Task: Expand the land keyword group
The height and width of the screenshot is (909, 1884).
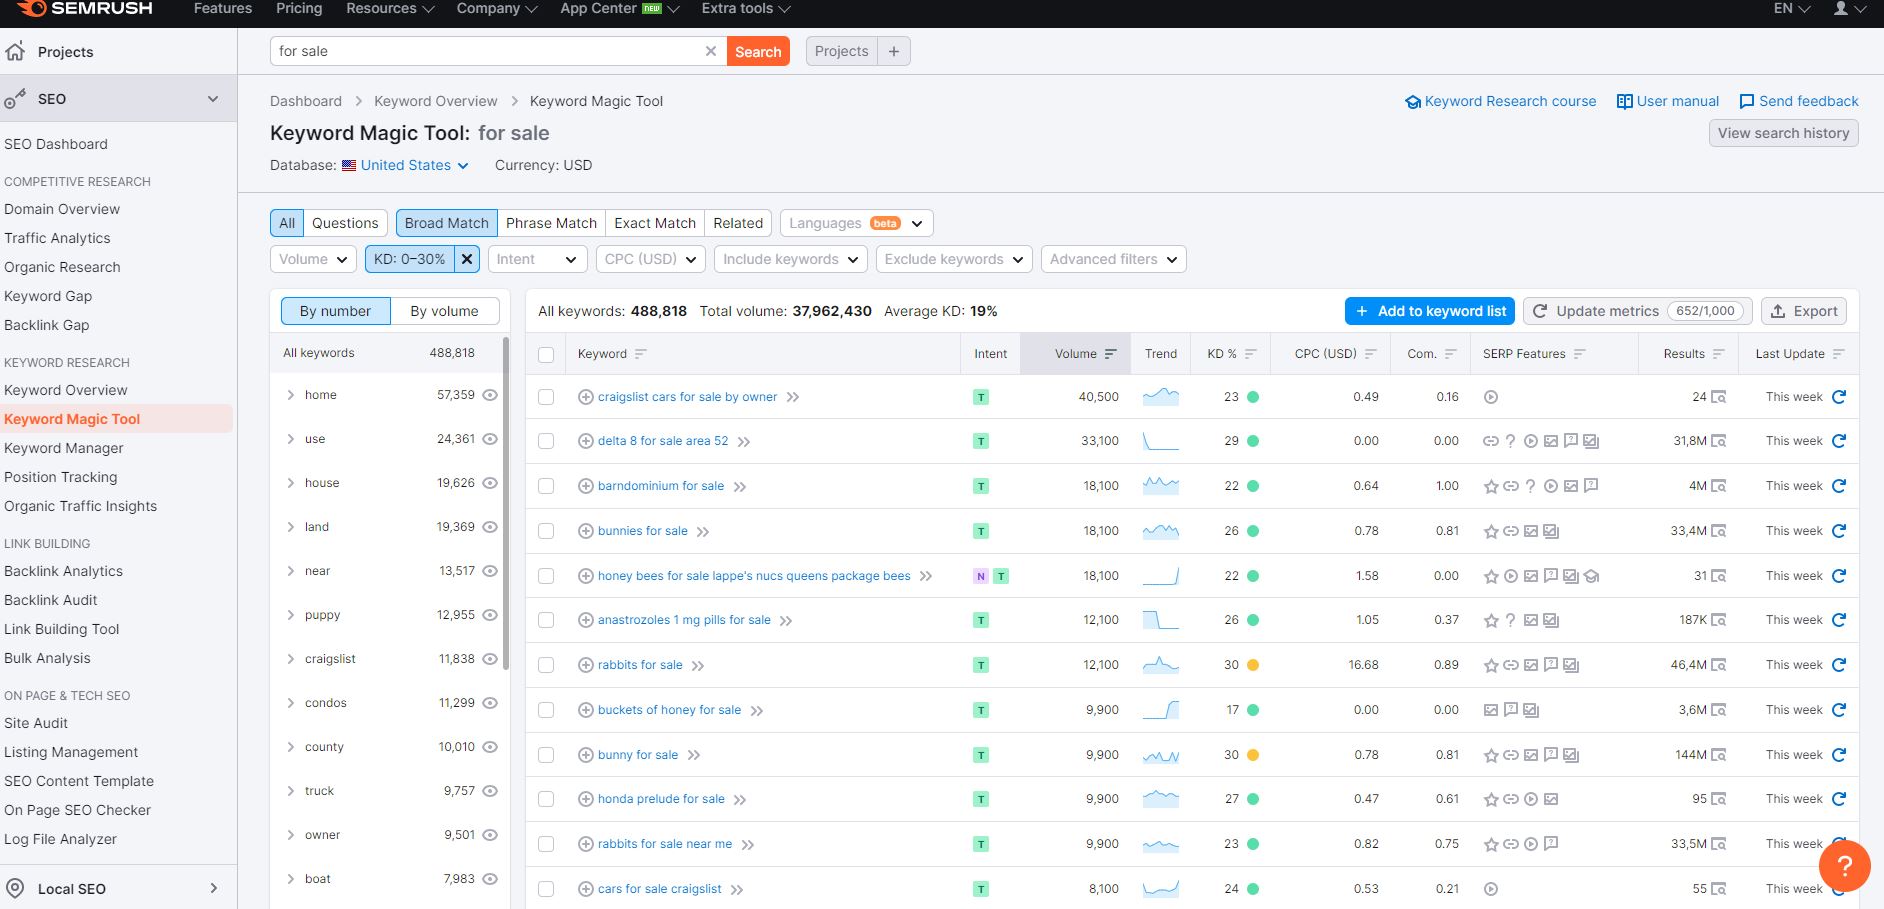Action: [291, 527]
